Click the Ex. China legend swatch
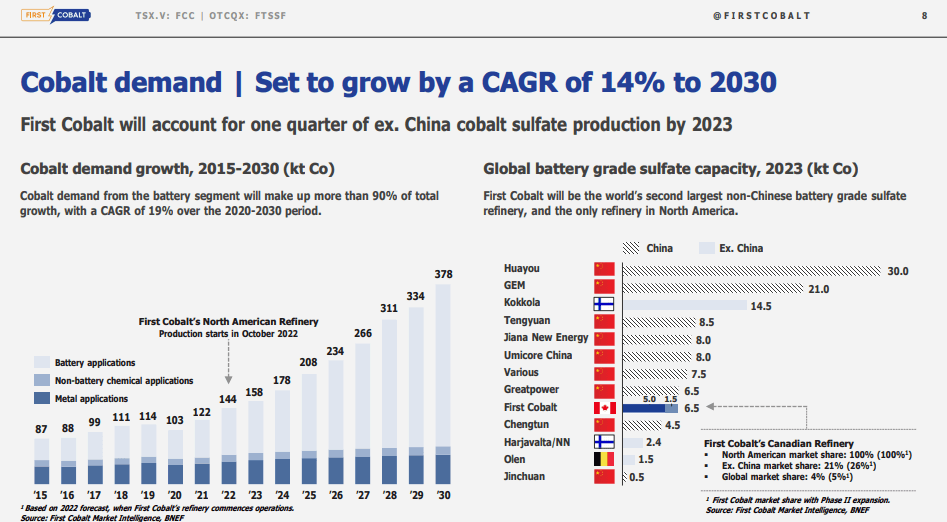947x522 pixels. coord(707,248)
